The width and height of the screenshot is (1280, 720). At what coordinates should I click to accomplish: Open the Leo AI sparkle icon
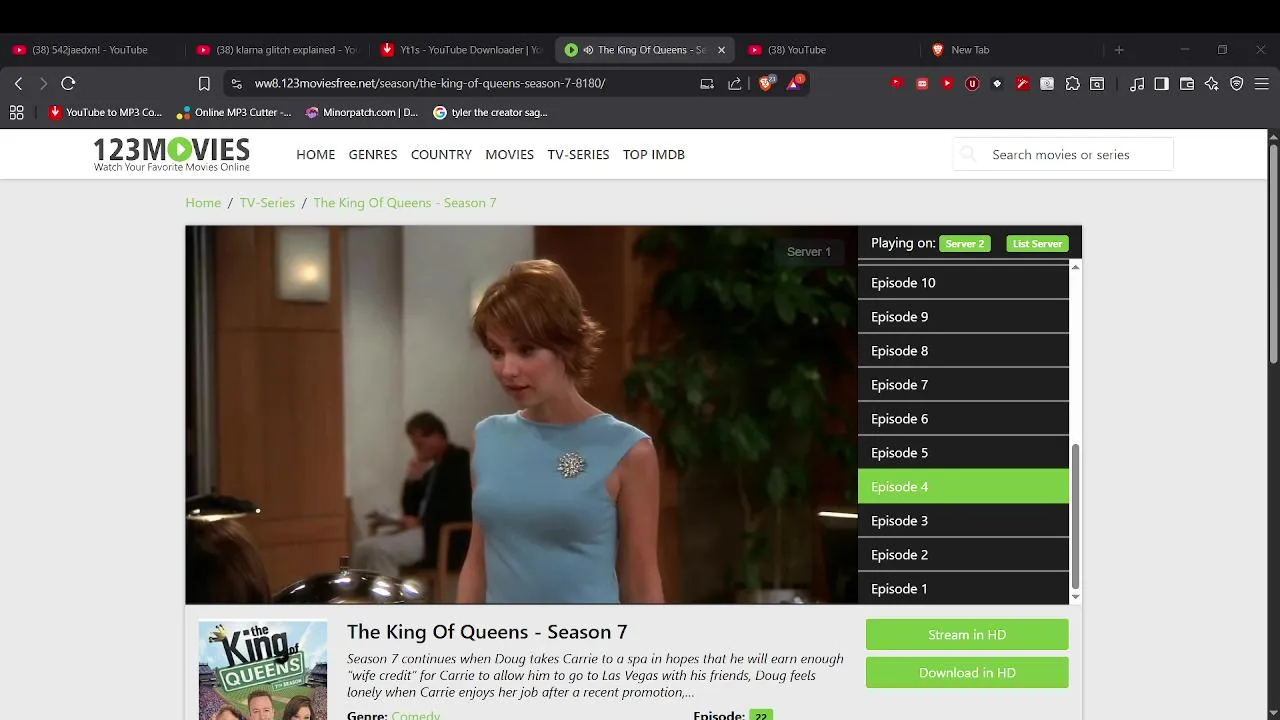pos(1212,84)
